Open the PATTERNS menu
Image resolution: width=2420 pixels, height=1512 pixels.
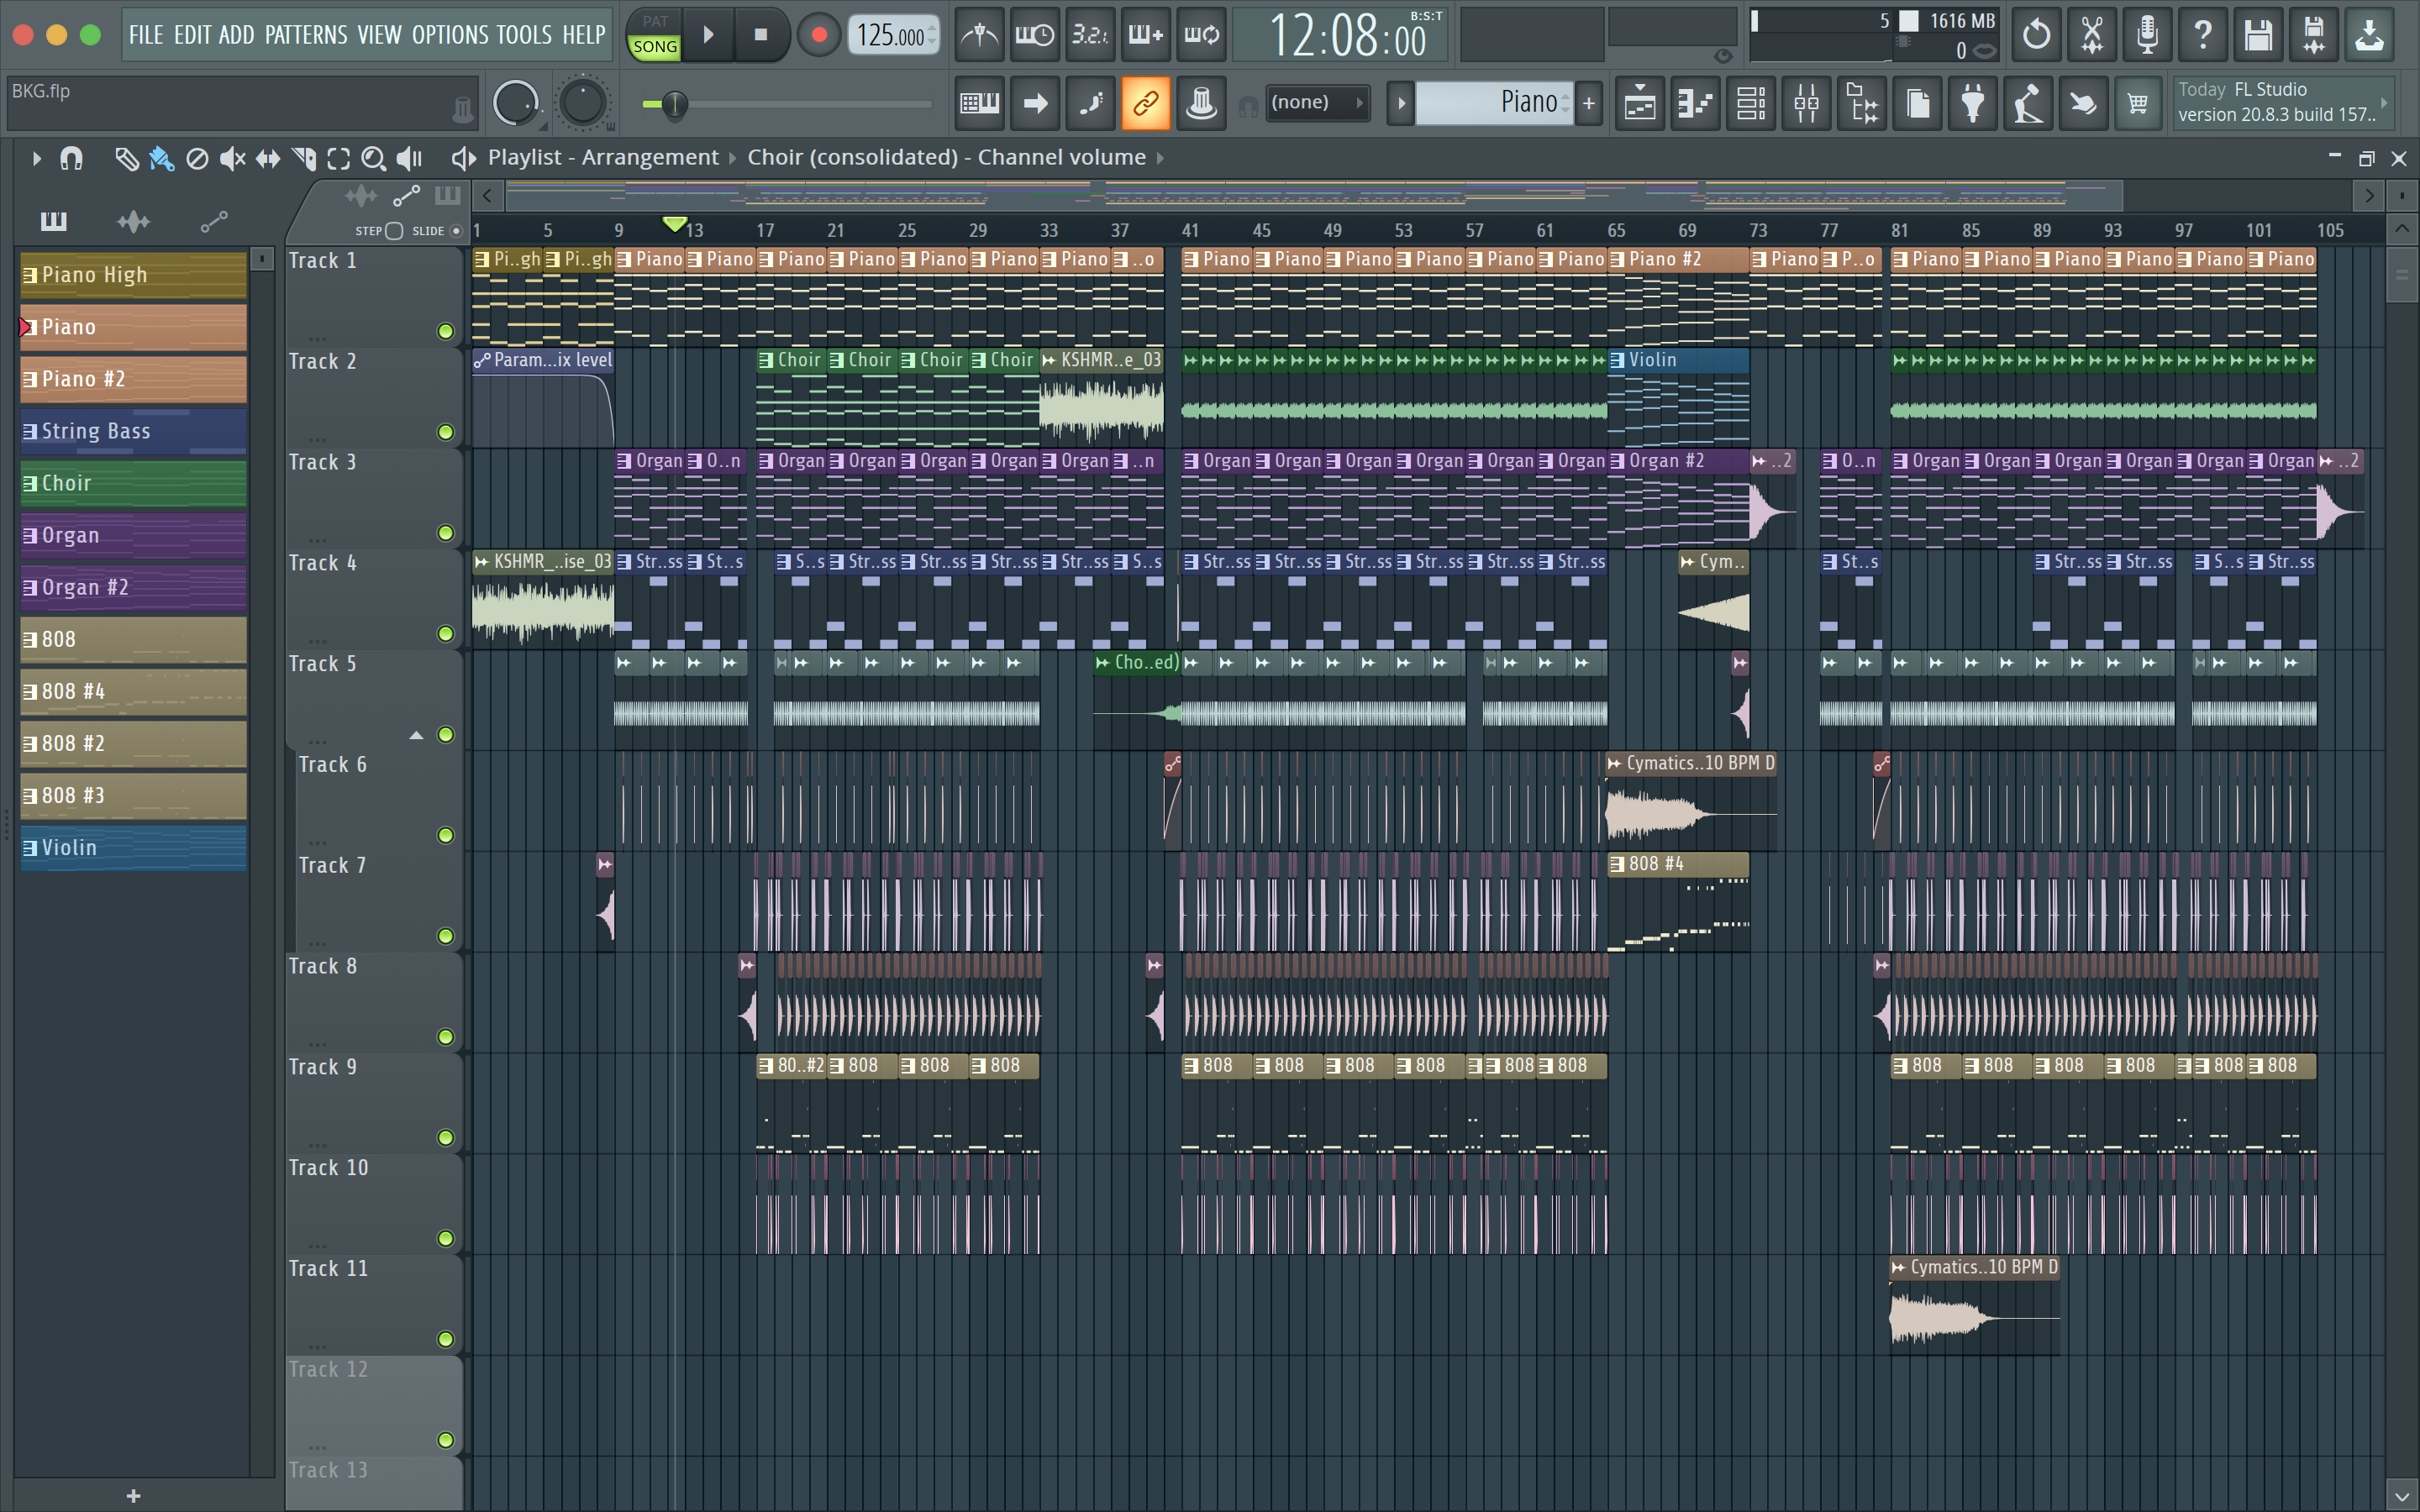(x=306, y=35)
